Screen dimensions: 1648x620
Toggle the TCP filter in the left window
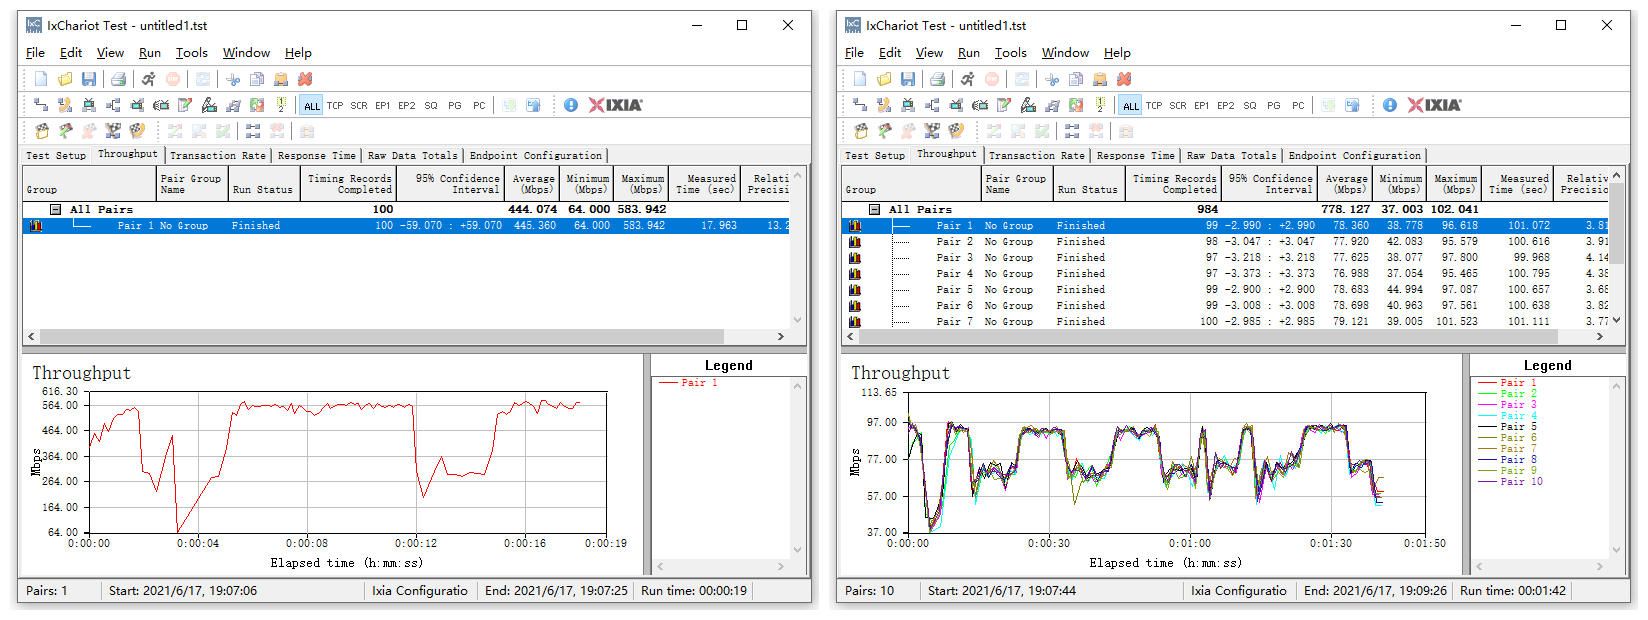click(335, 105)
